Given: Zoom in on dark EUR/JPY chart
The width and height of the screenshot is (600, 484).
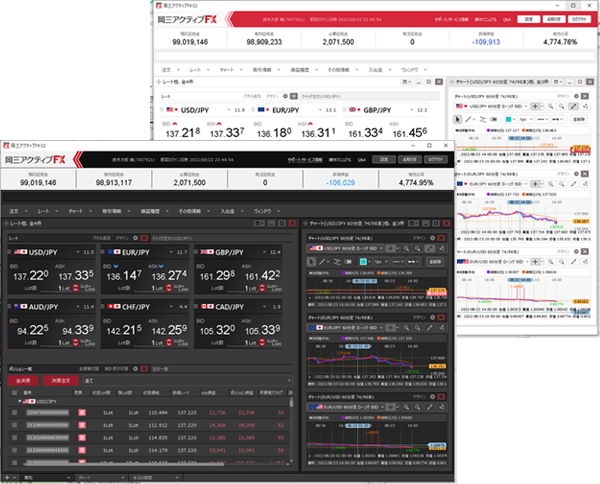Looking at the screenshot, I should [x=406, y=328].
